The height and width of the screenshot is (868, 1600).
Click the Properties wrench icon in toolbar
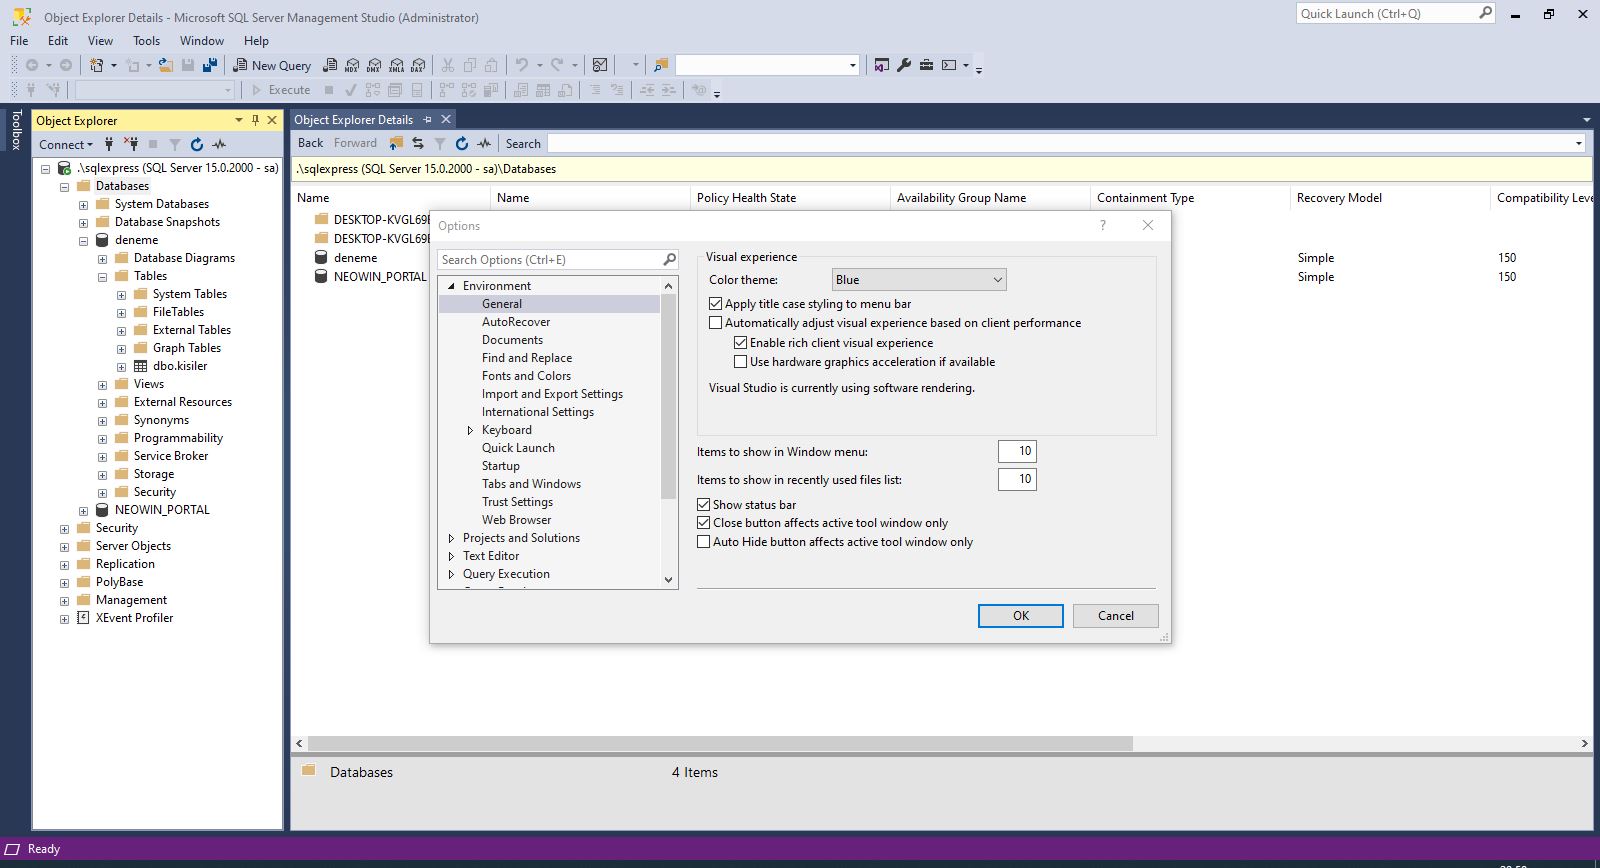(904, 65)
